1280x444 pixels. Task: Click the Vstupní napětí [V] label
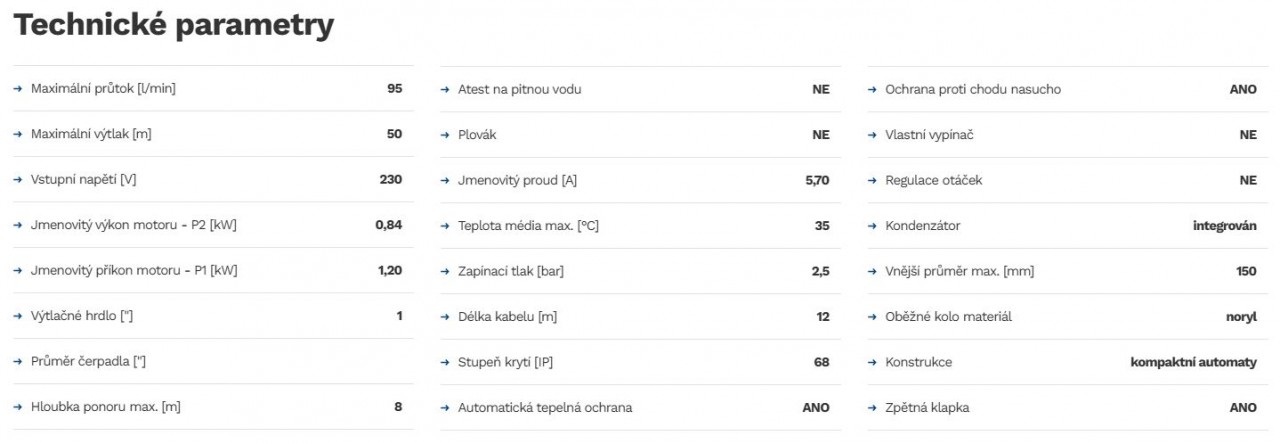pos(83,180)
